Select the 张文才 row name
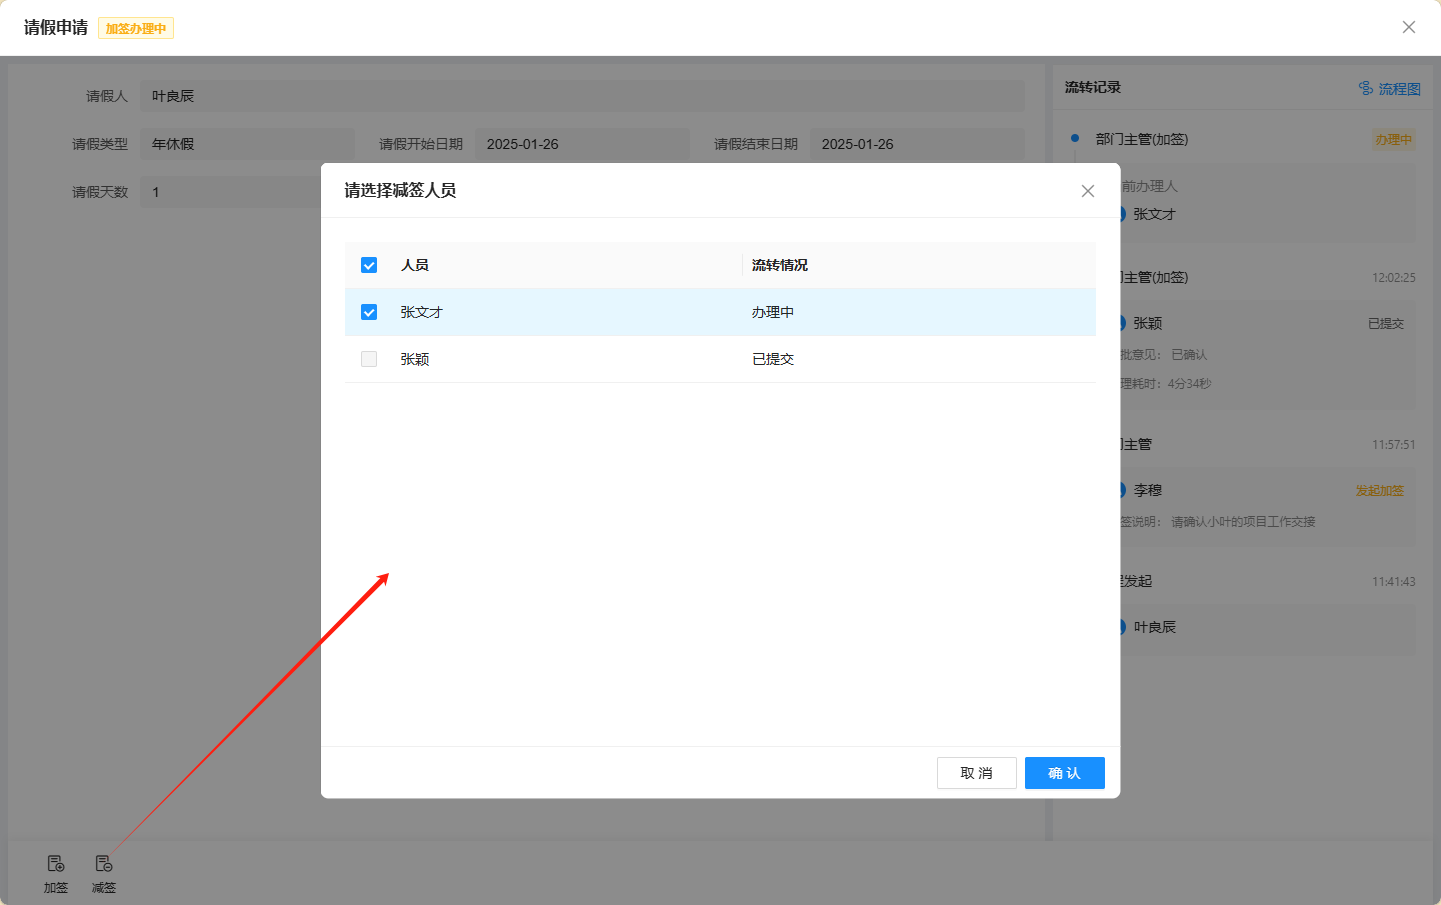 click(421, 312)
